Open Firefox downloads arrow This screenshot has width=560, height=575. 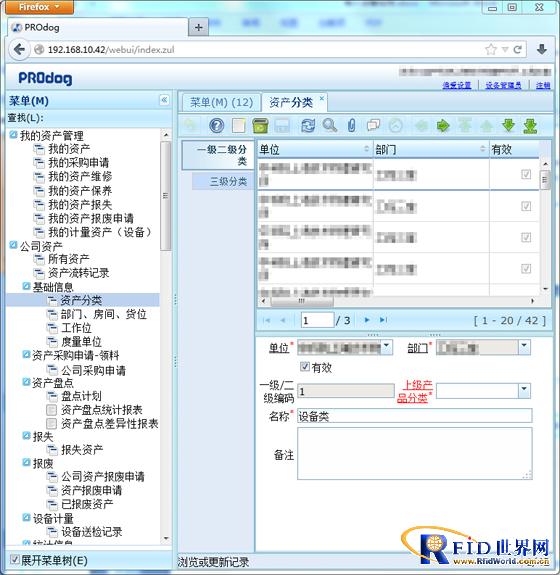(542, 50)
